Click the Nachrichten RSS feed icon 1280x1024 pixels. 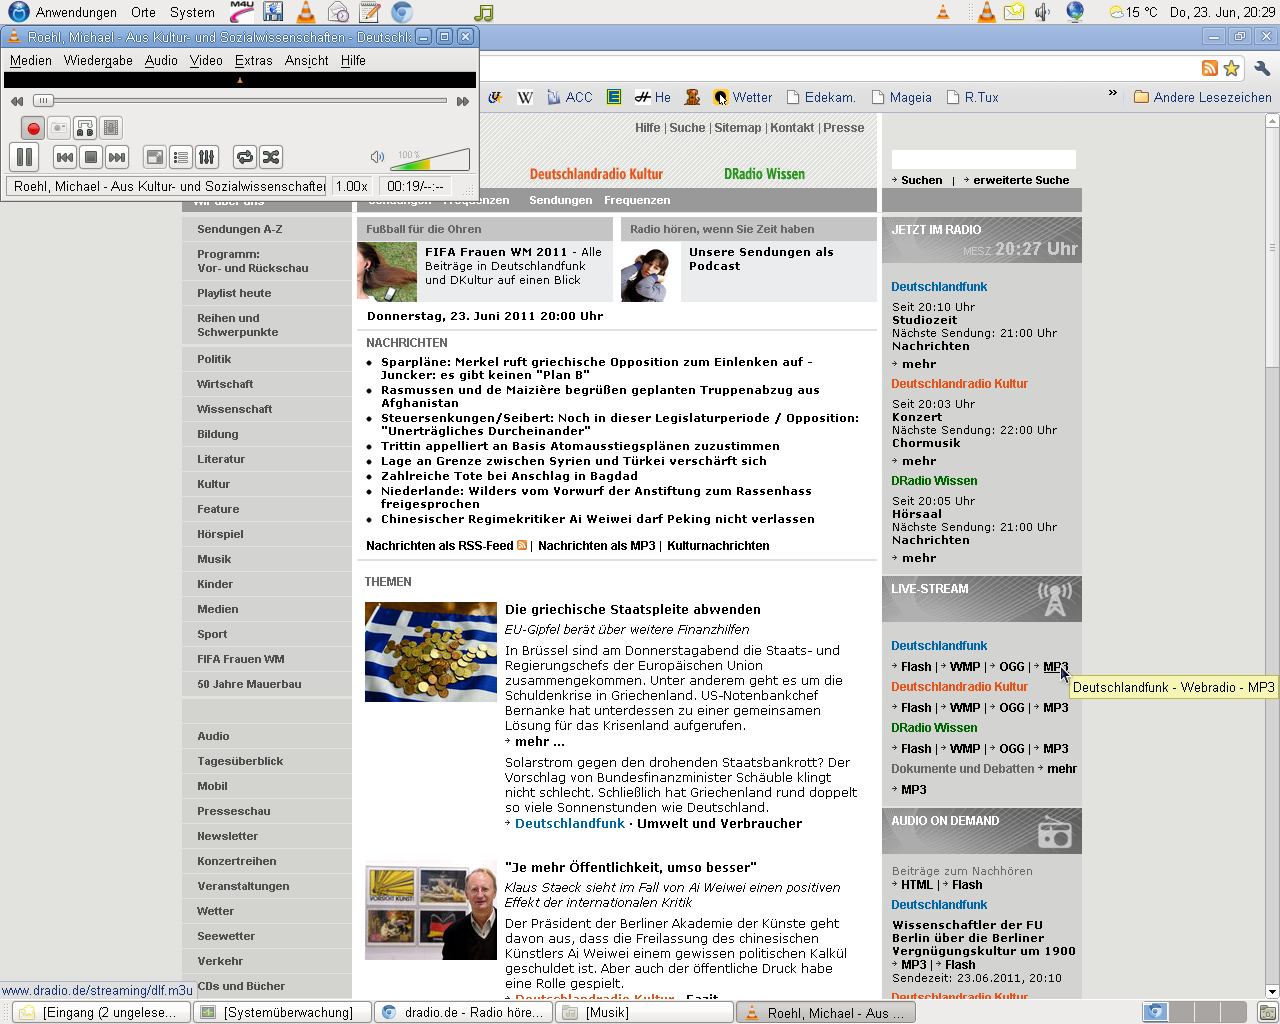click(522, 545)
